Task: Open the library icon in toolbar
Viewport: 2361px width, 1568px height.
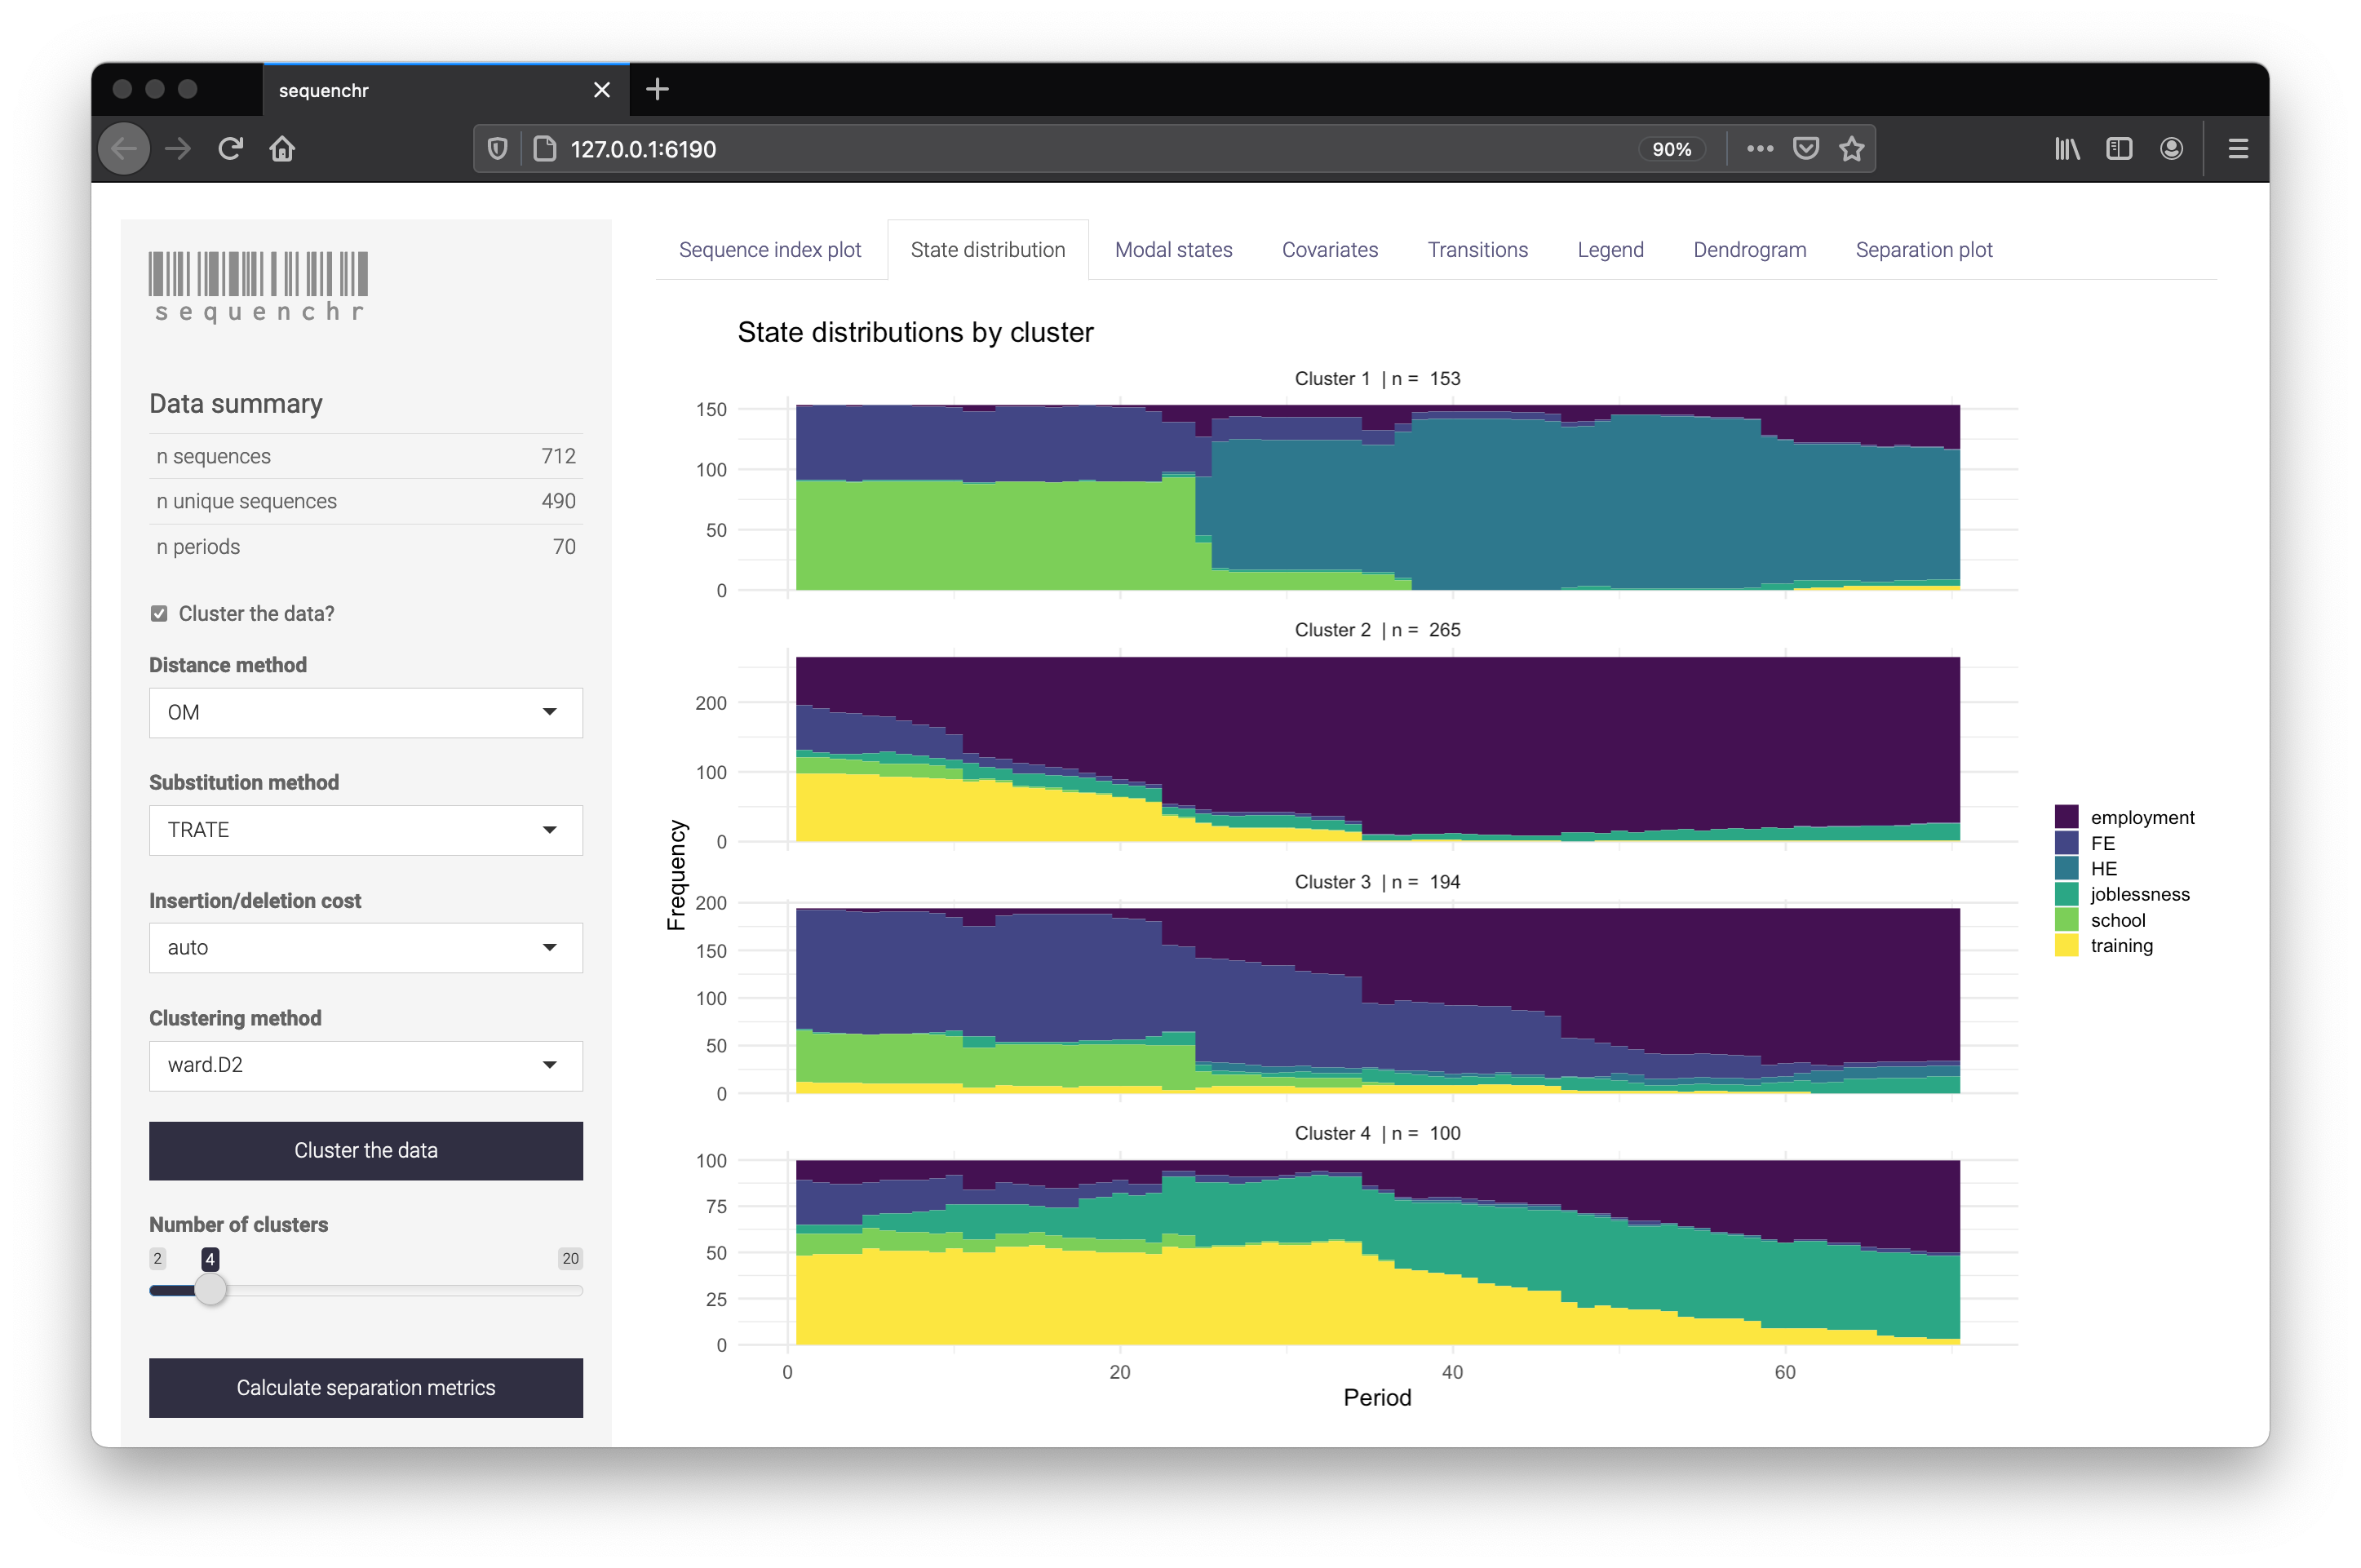Action: (2067, 149)
